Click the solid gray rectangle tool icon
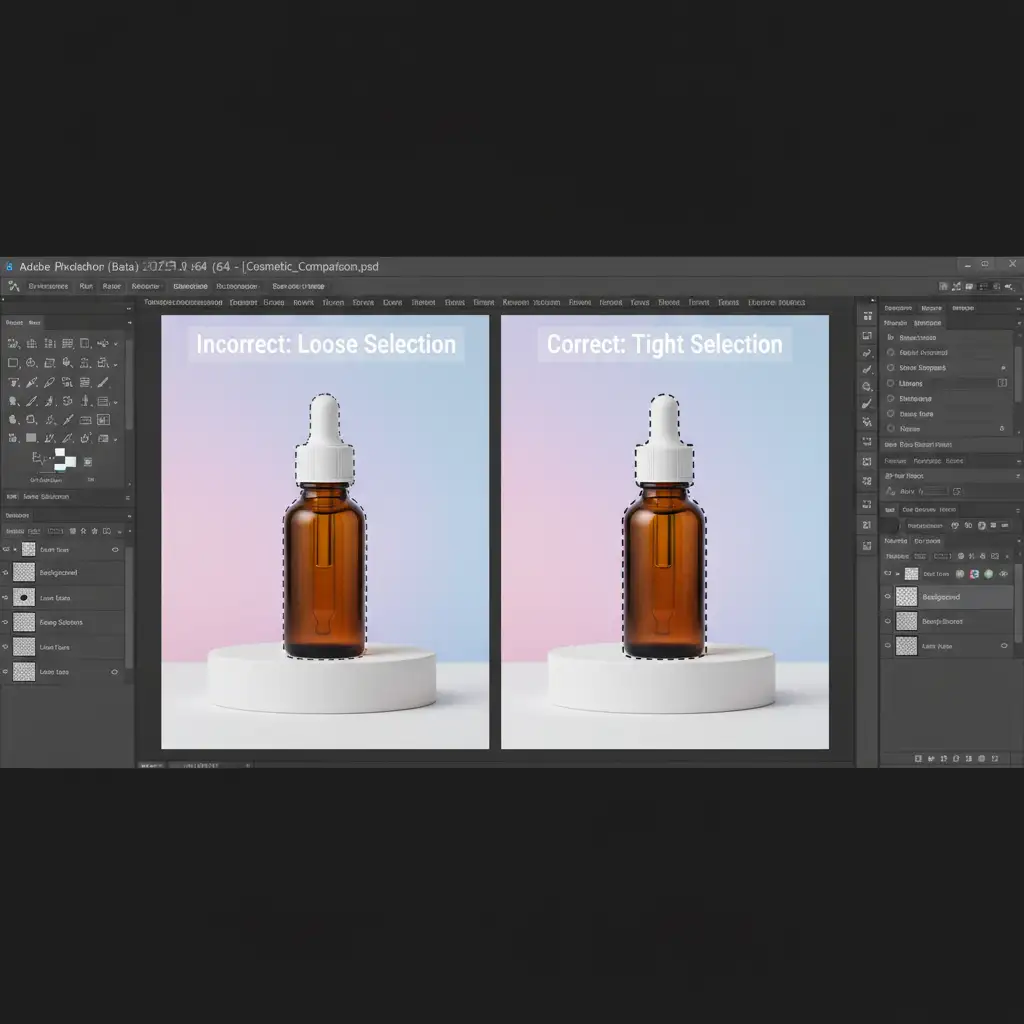Image resolution: width=1024 pixels, height=1024 pixels. [x=31, y=438]
